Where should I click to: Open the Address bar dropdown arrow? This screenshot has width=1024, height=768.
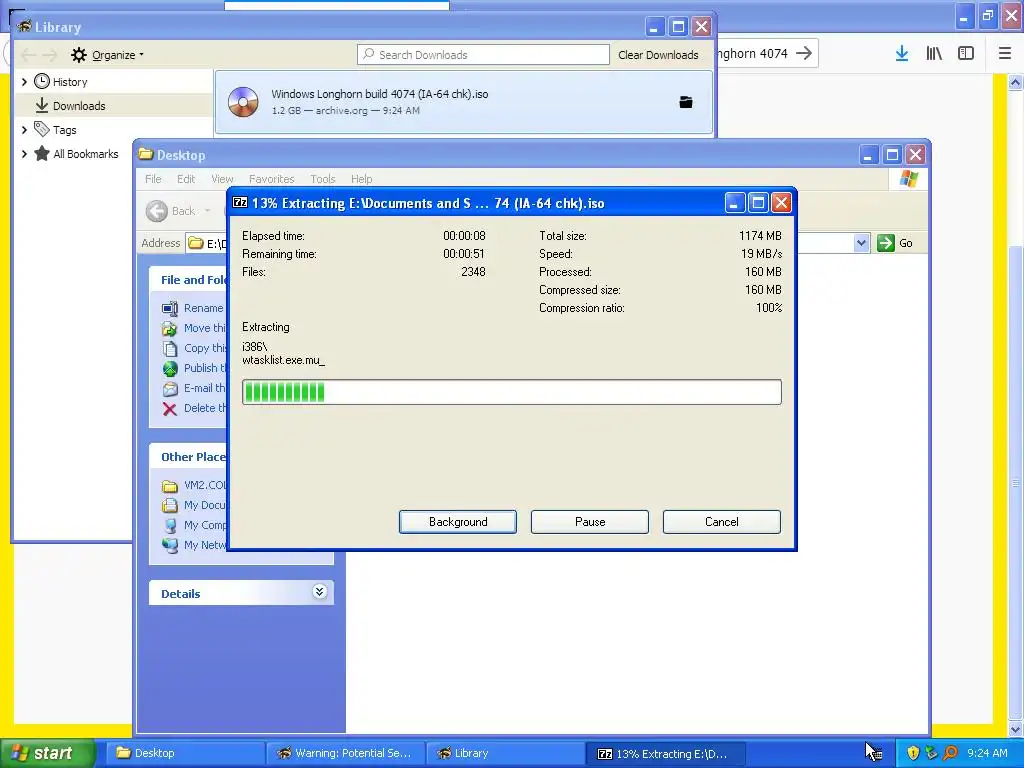(861, 243)
